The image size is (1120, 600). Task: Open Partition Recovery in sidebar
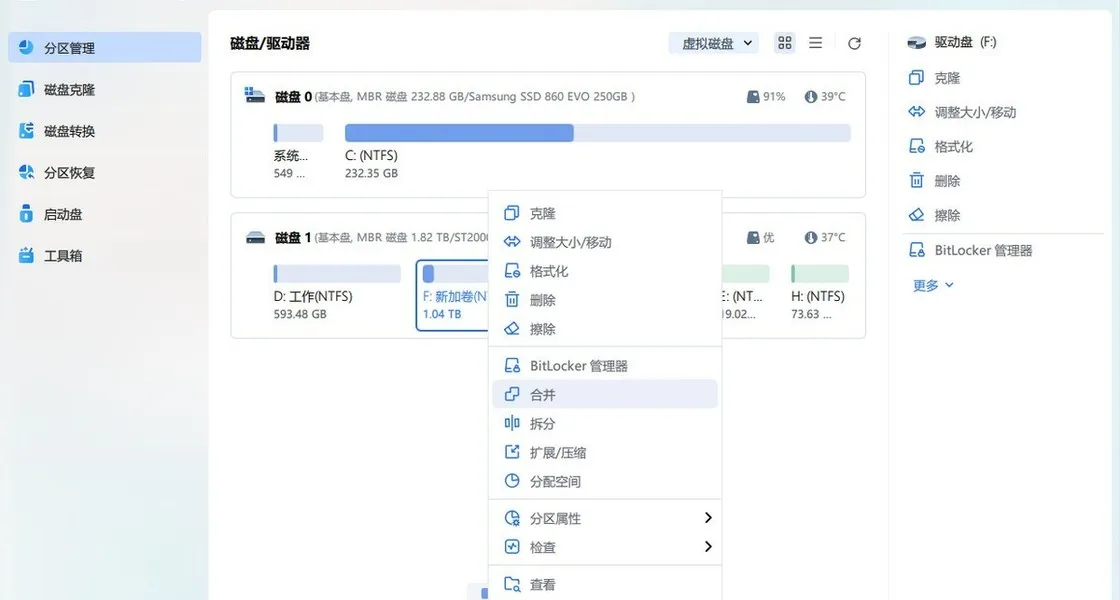(69, 173)
